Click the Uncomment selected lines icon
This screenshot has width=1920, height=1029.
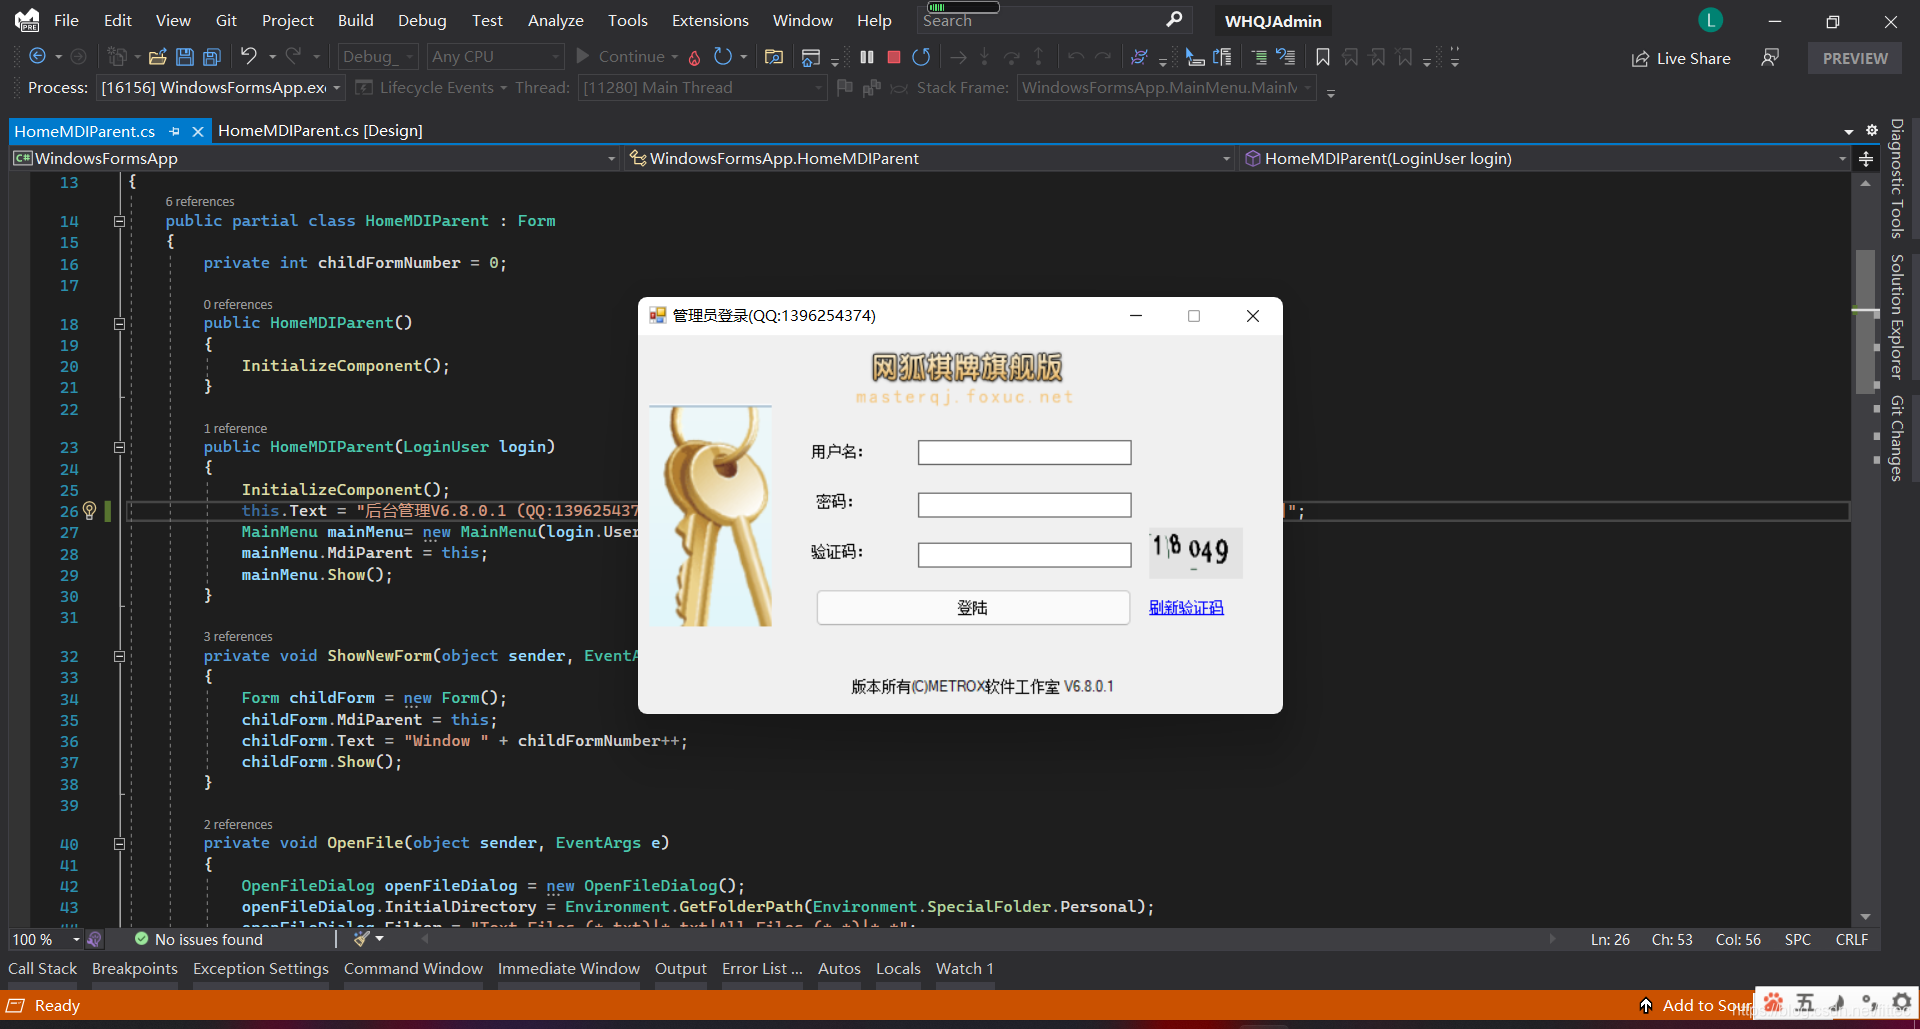click(1286, 57)
